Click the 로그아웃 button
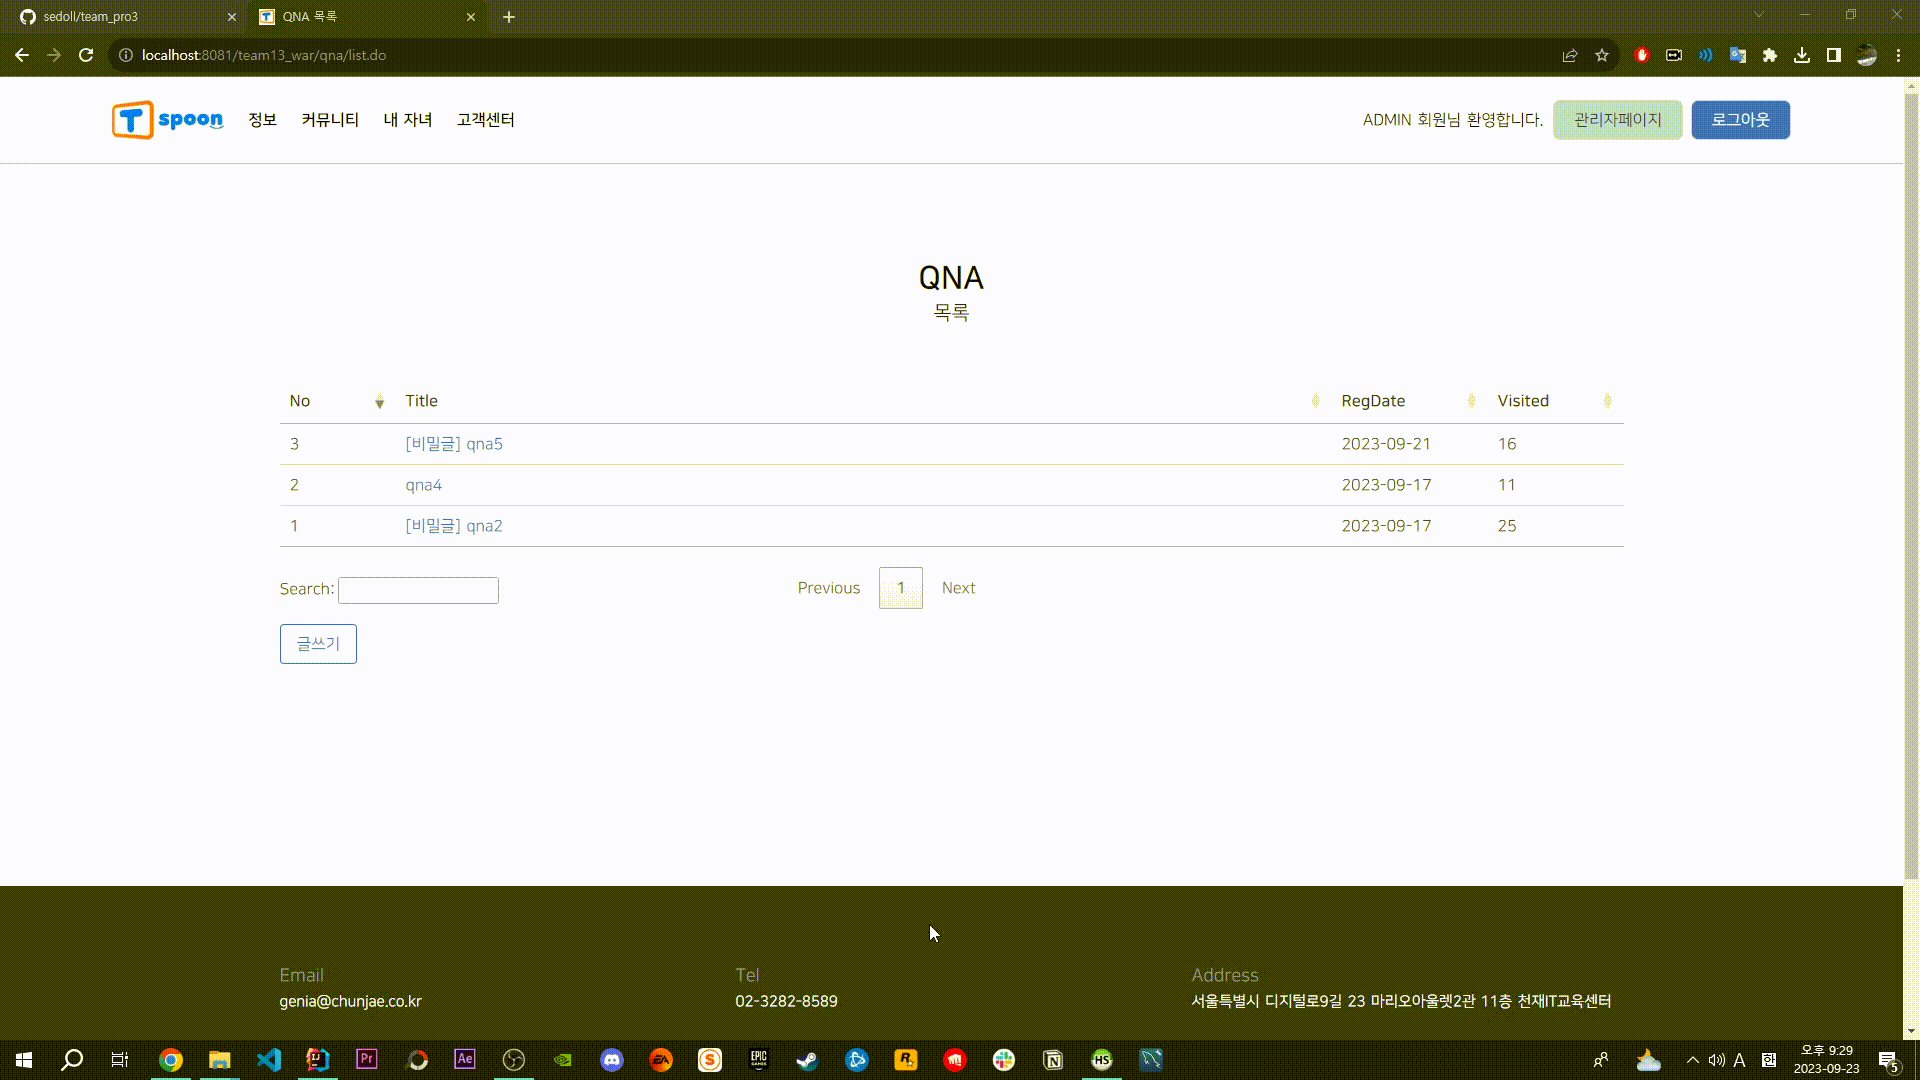Image resolution: width=1920 pixels, height=1080 pixels. [x=1740, y=120]
